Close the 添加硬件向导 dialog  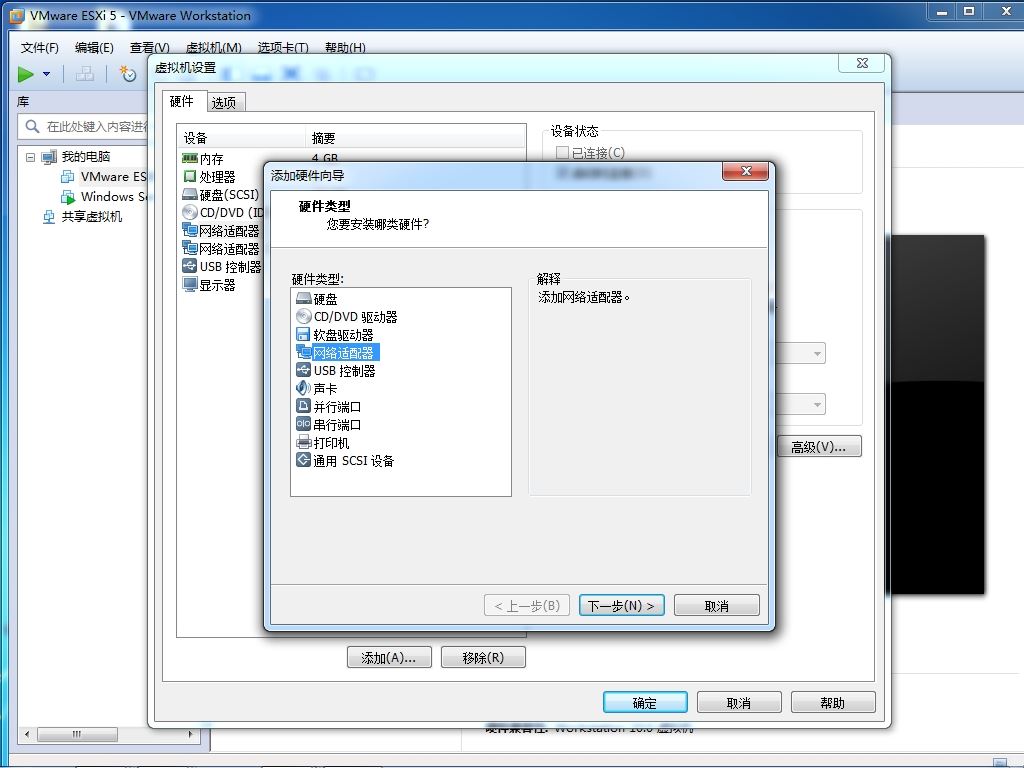click(745, 171)
